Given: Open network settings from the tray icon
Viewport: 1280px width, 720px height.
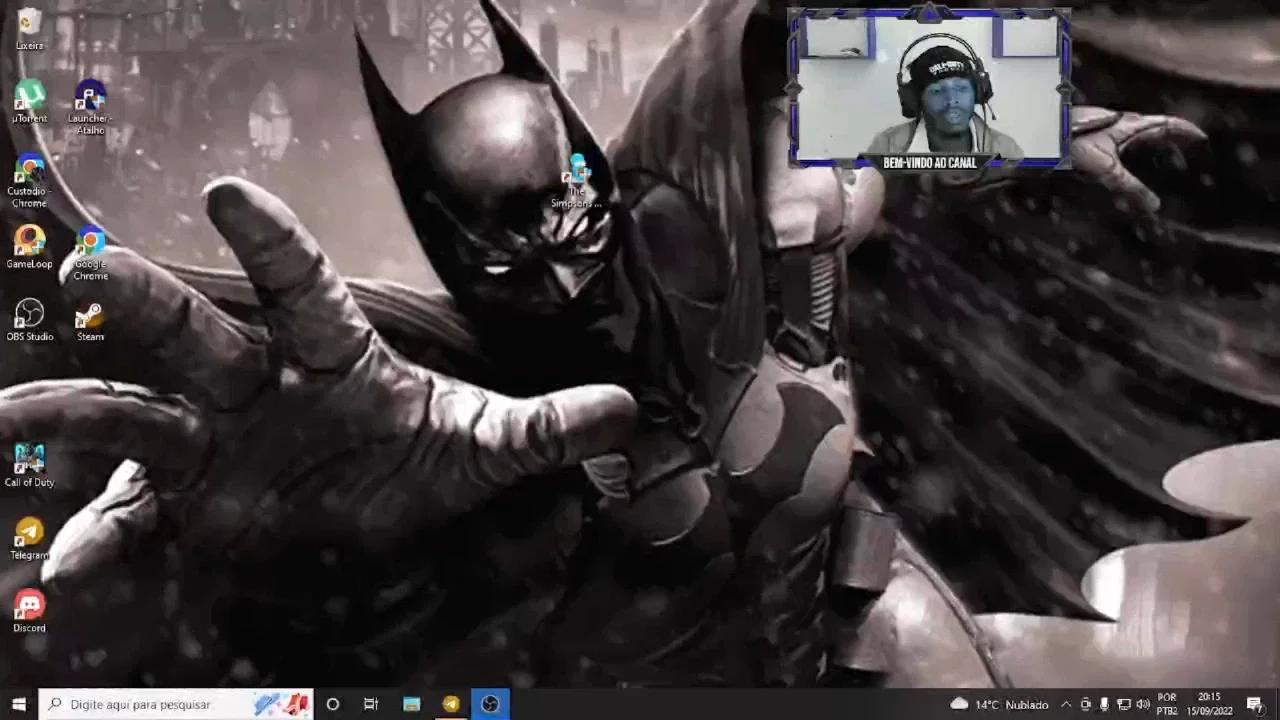Looking at the screenshot, I should point(1122,704).
